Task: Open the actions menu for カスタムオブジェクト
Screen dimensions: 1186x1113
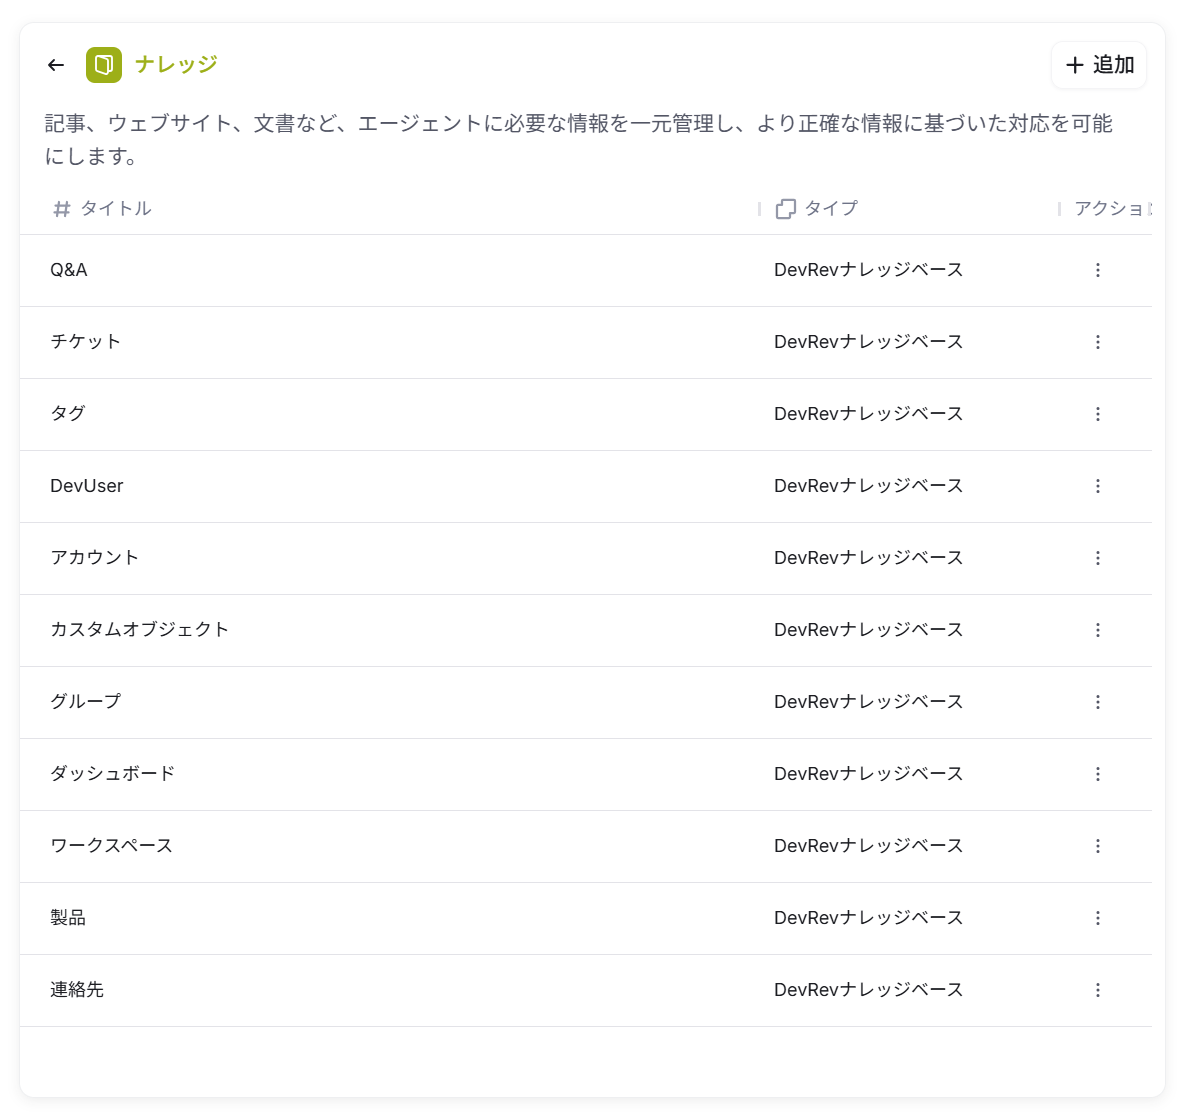Action: point(1098,630)
